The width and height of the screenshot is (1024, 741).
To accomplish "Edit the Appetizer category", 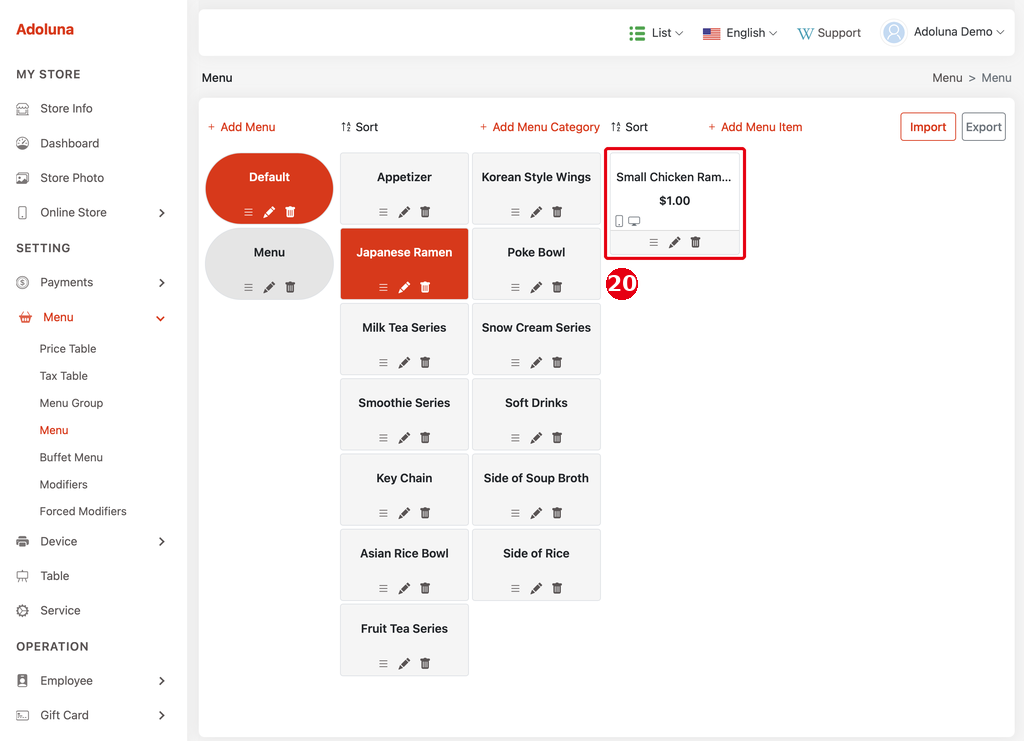I will 404,212.
